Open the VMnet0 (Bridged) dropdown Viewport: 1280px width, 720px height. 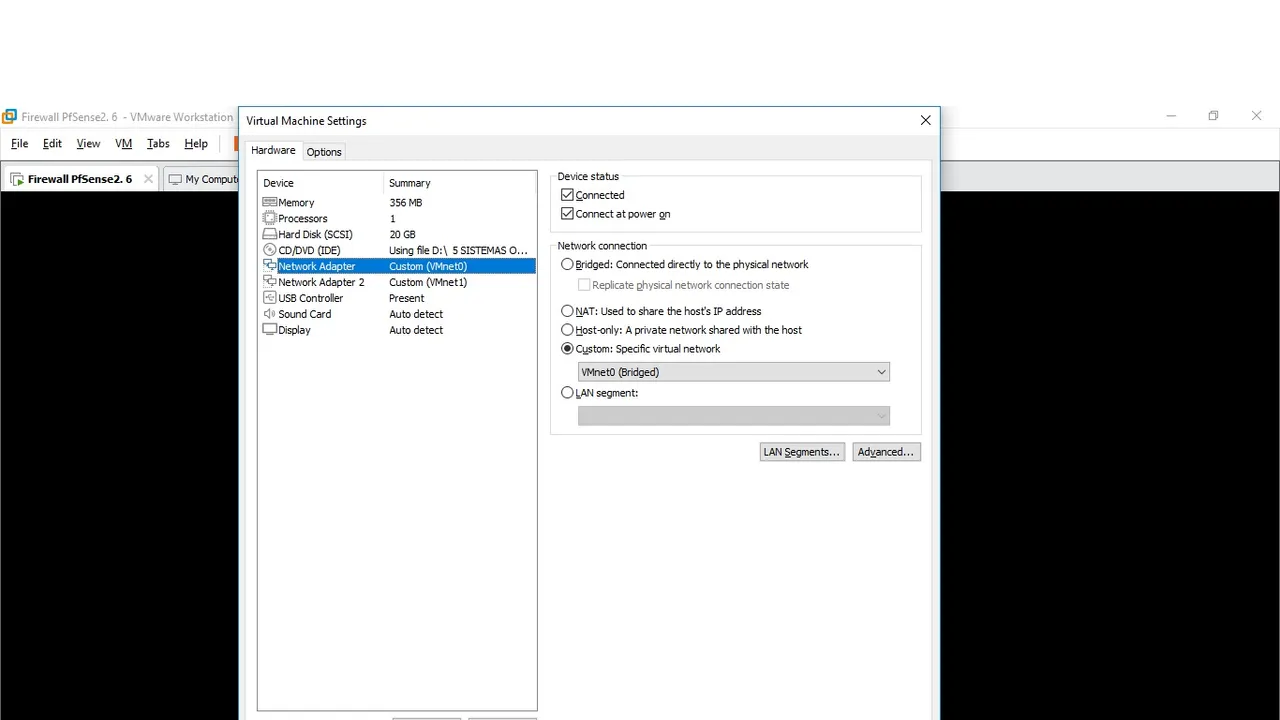(x=733, y=372)
